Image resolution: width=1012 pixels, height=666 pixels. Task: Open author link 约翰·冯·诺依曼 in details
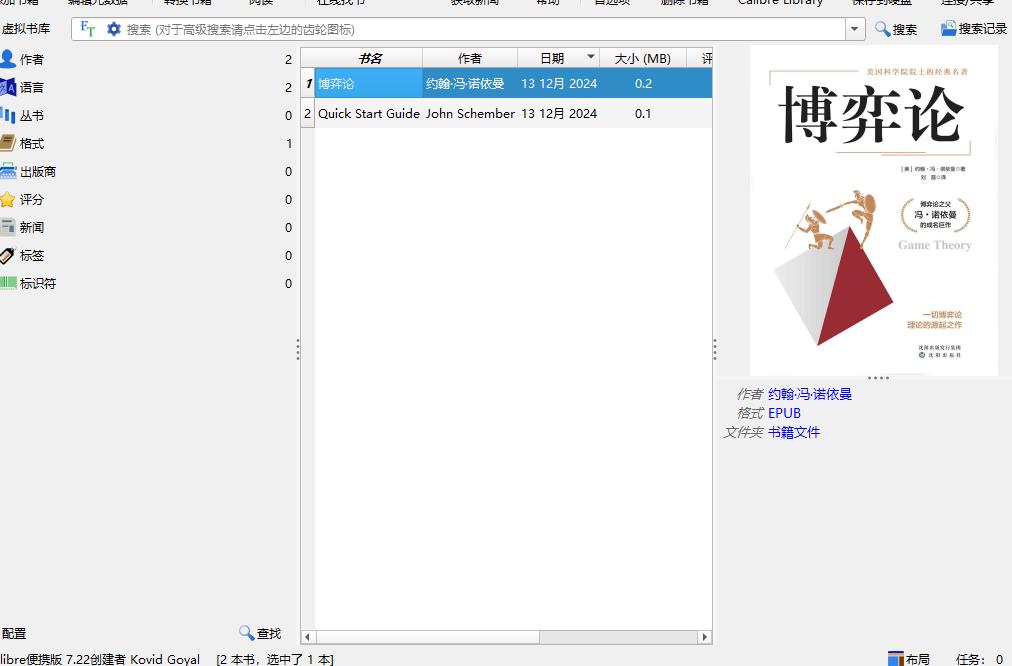click(809, 394)
